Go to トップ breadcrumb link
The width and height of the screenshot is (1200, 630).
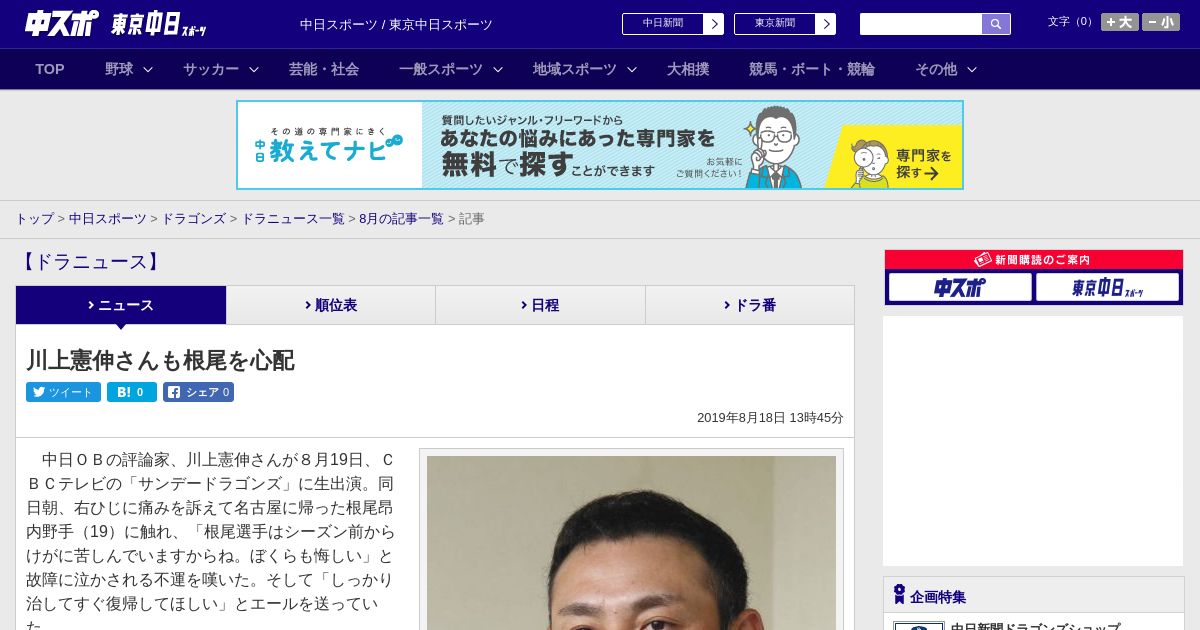click(35, 219)
